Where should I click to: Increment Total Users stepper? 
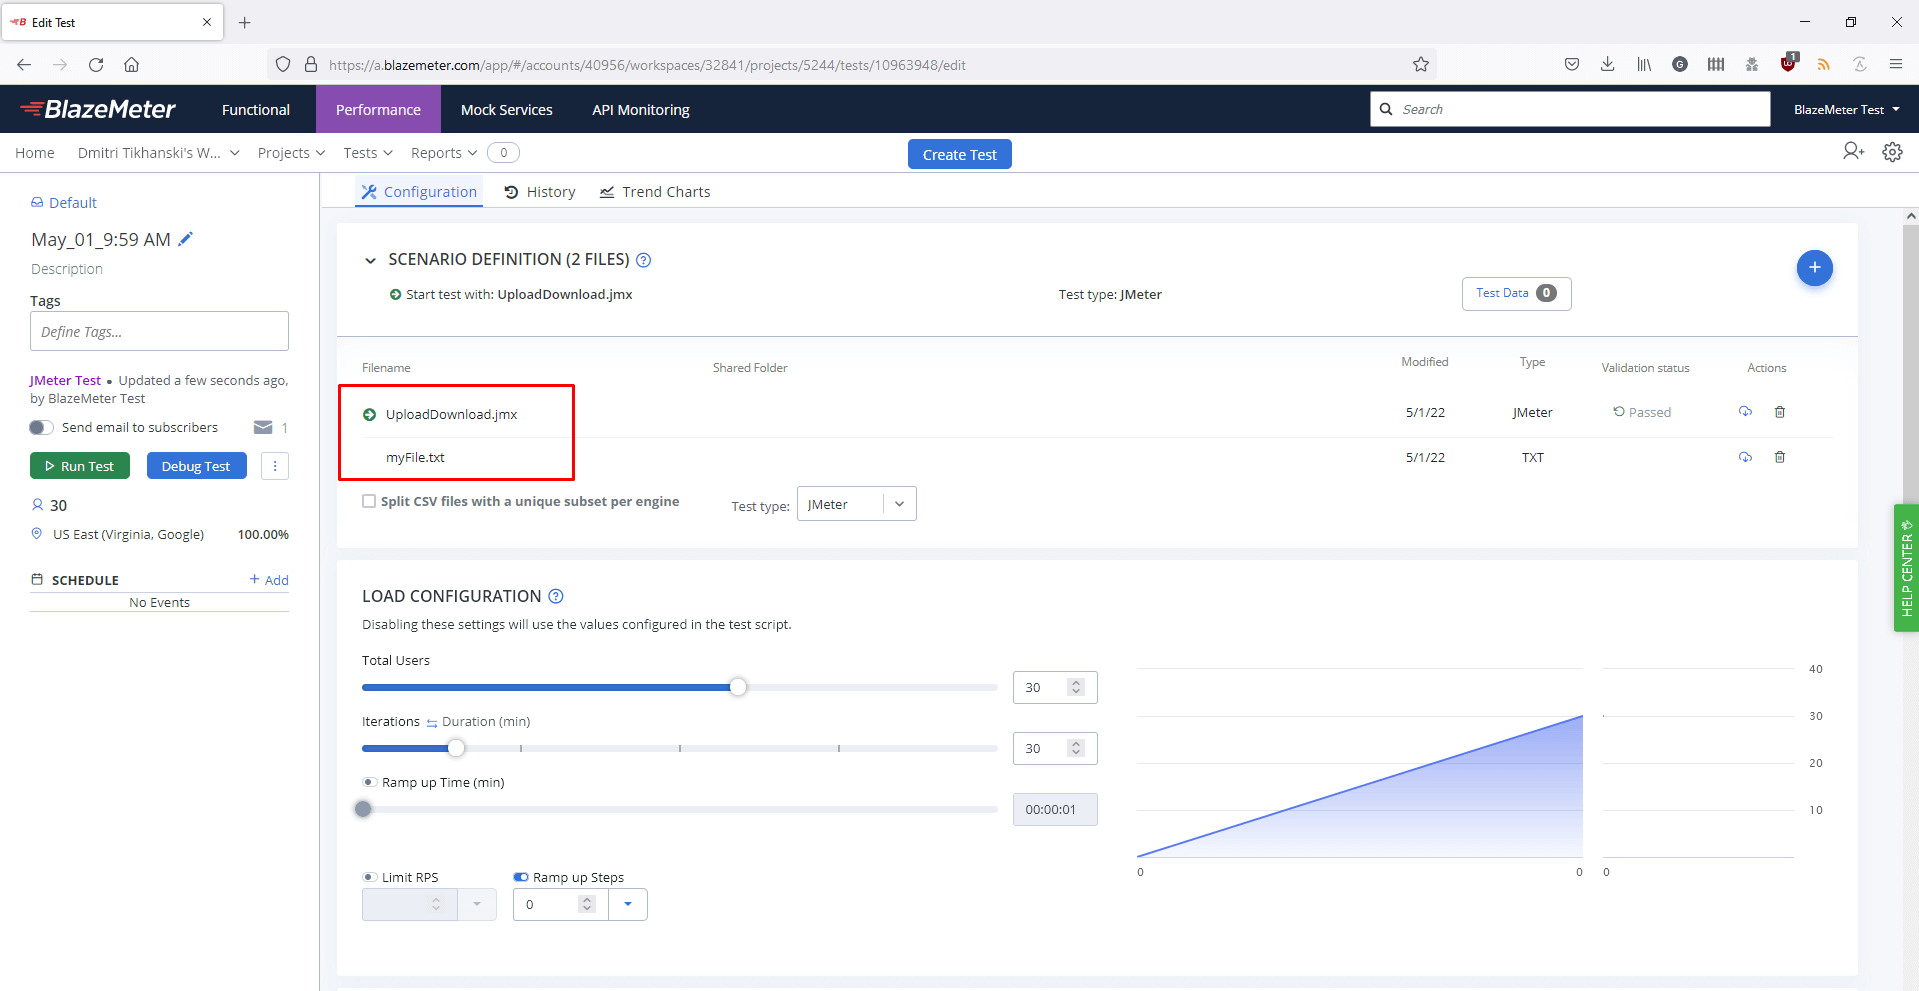click(x=1076, y=683)
